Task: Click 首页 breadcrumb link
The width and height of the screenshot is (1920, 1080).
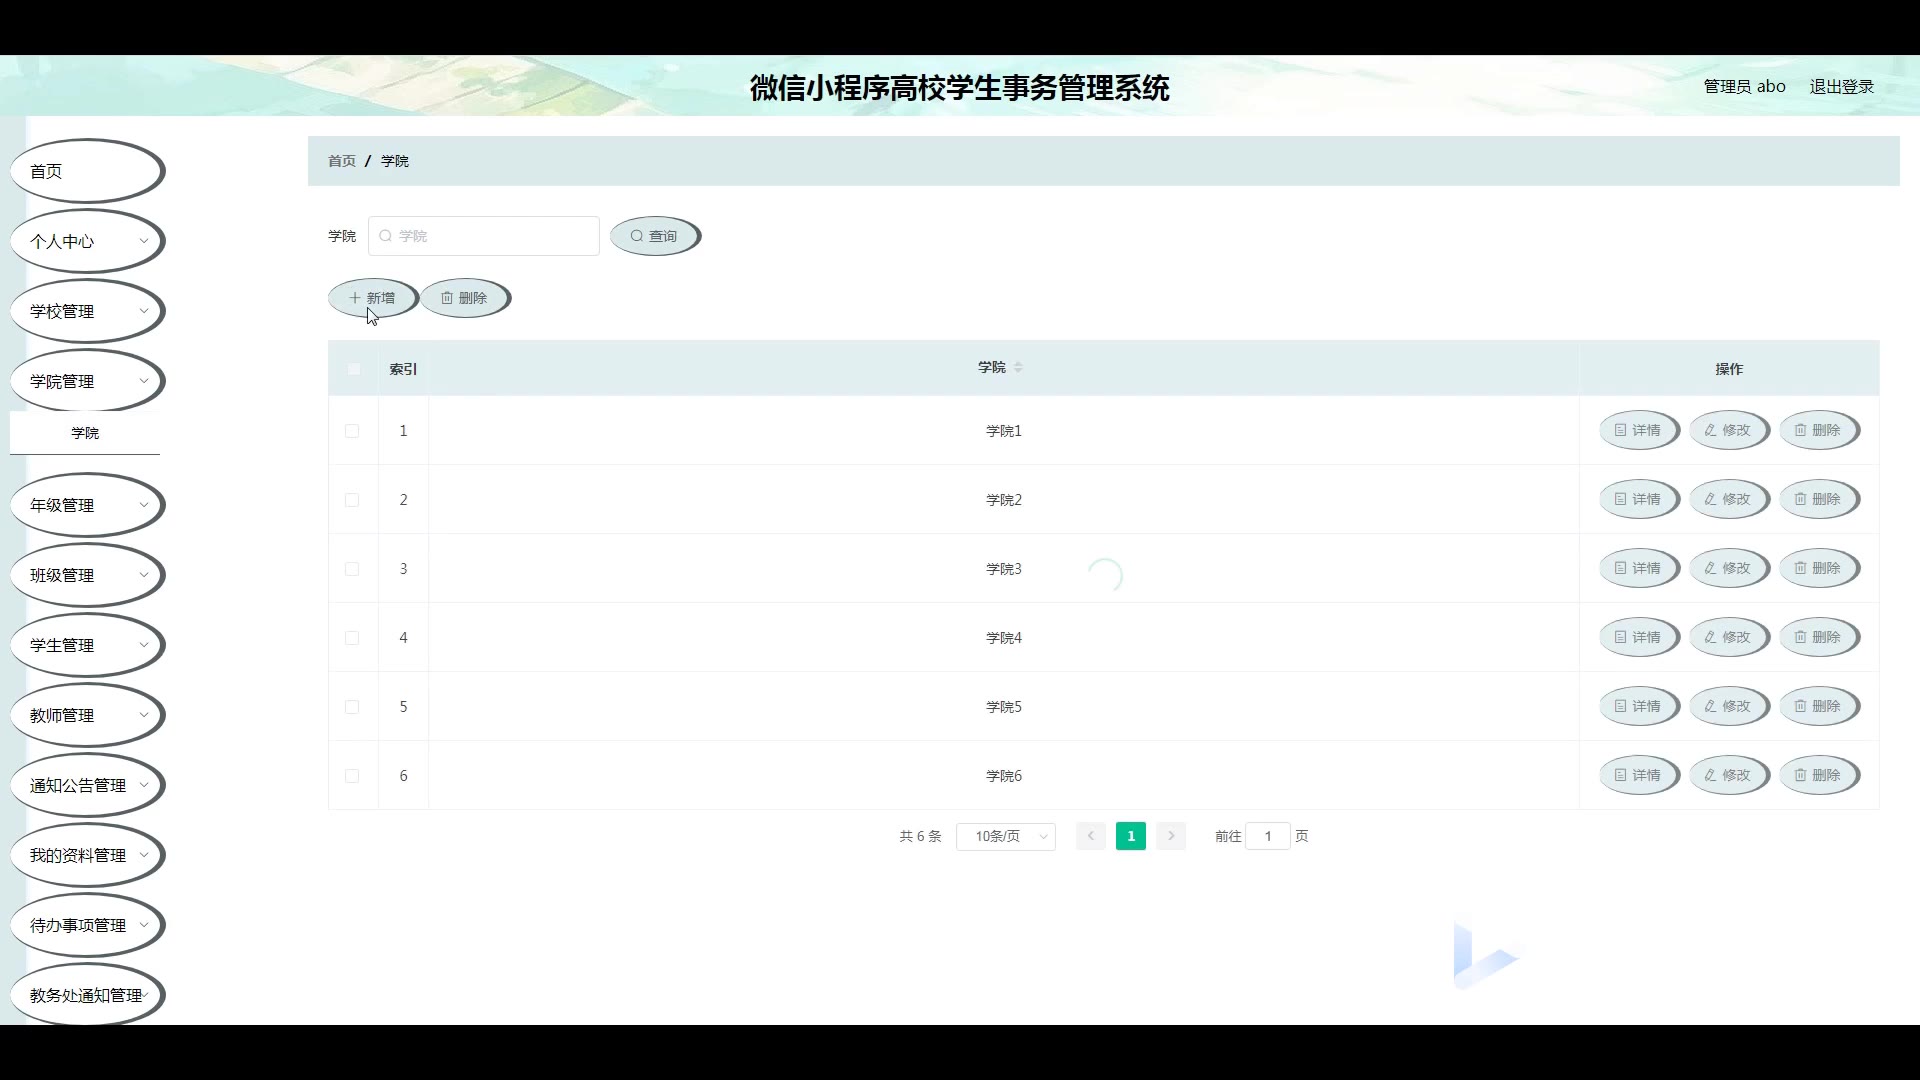Action: point(341,161)
